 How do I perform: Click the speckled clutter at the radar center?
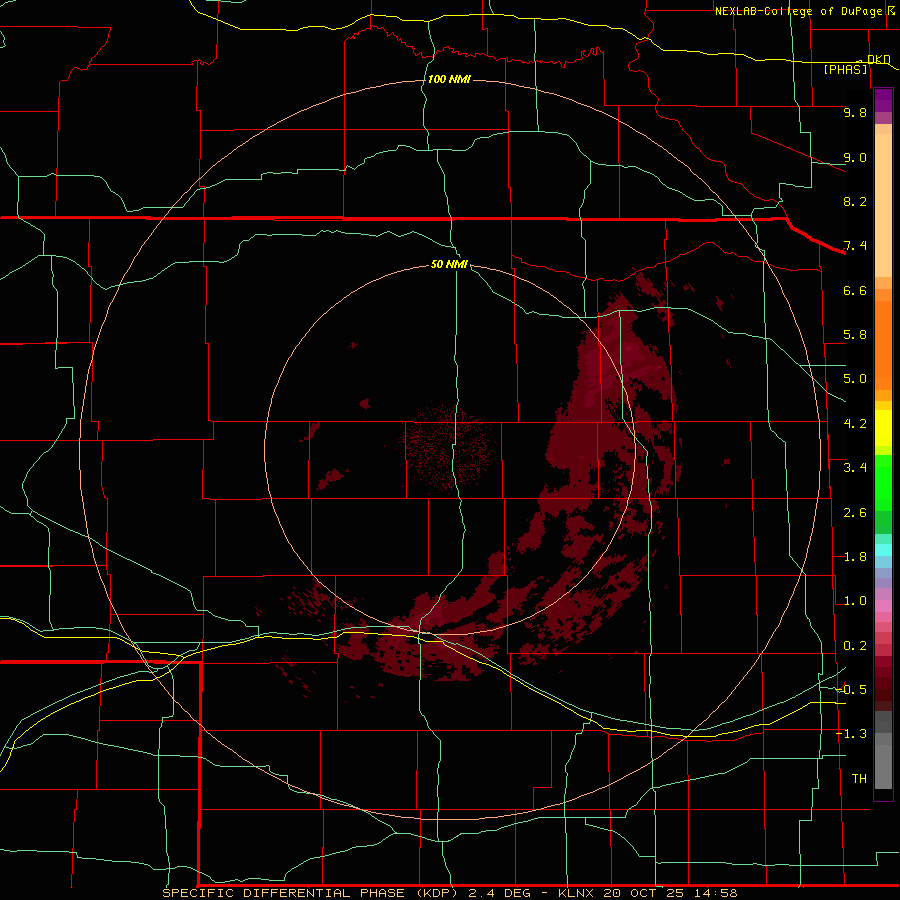click(447, 449)
